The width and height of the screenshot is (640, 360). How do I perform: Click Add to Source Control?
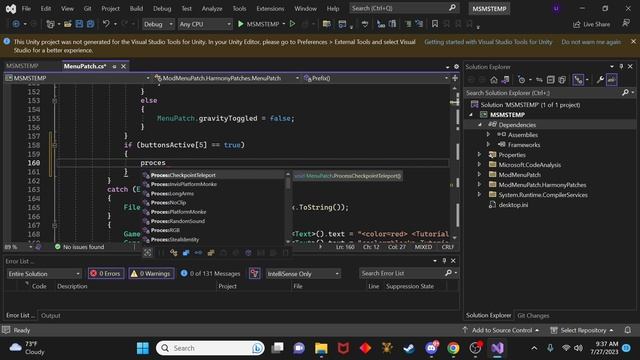click(502, 330)
